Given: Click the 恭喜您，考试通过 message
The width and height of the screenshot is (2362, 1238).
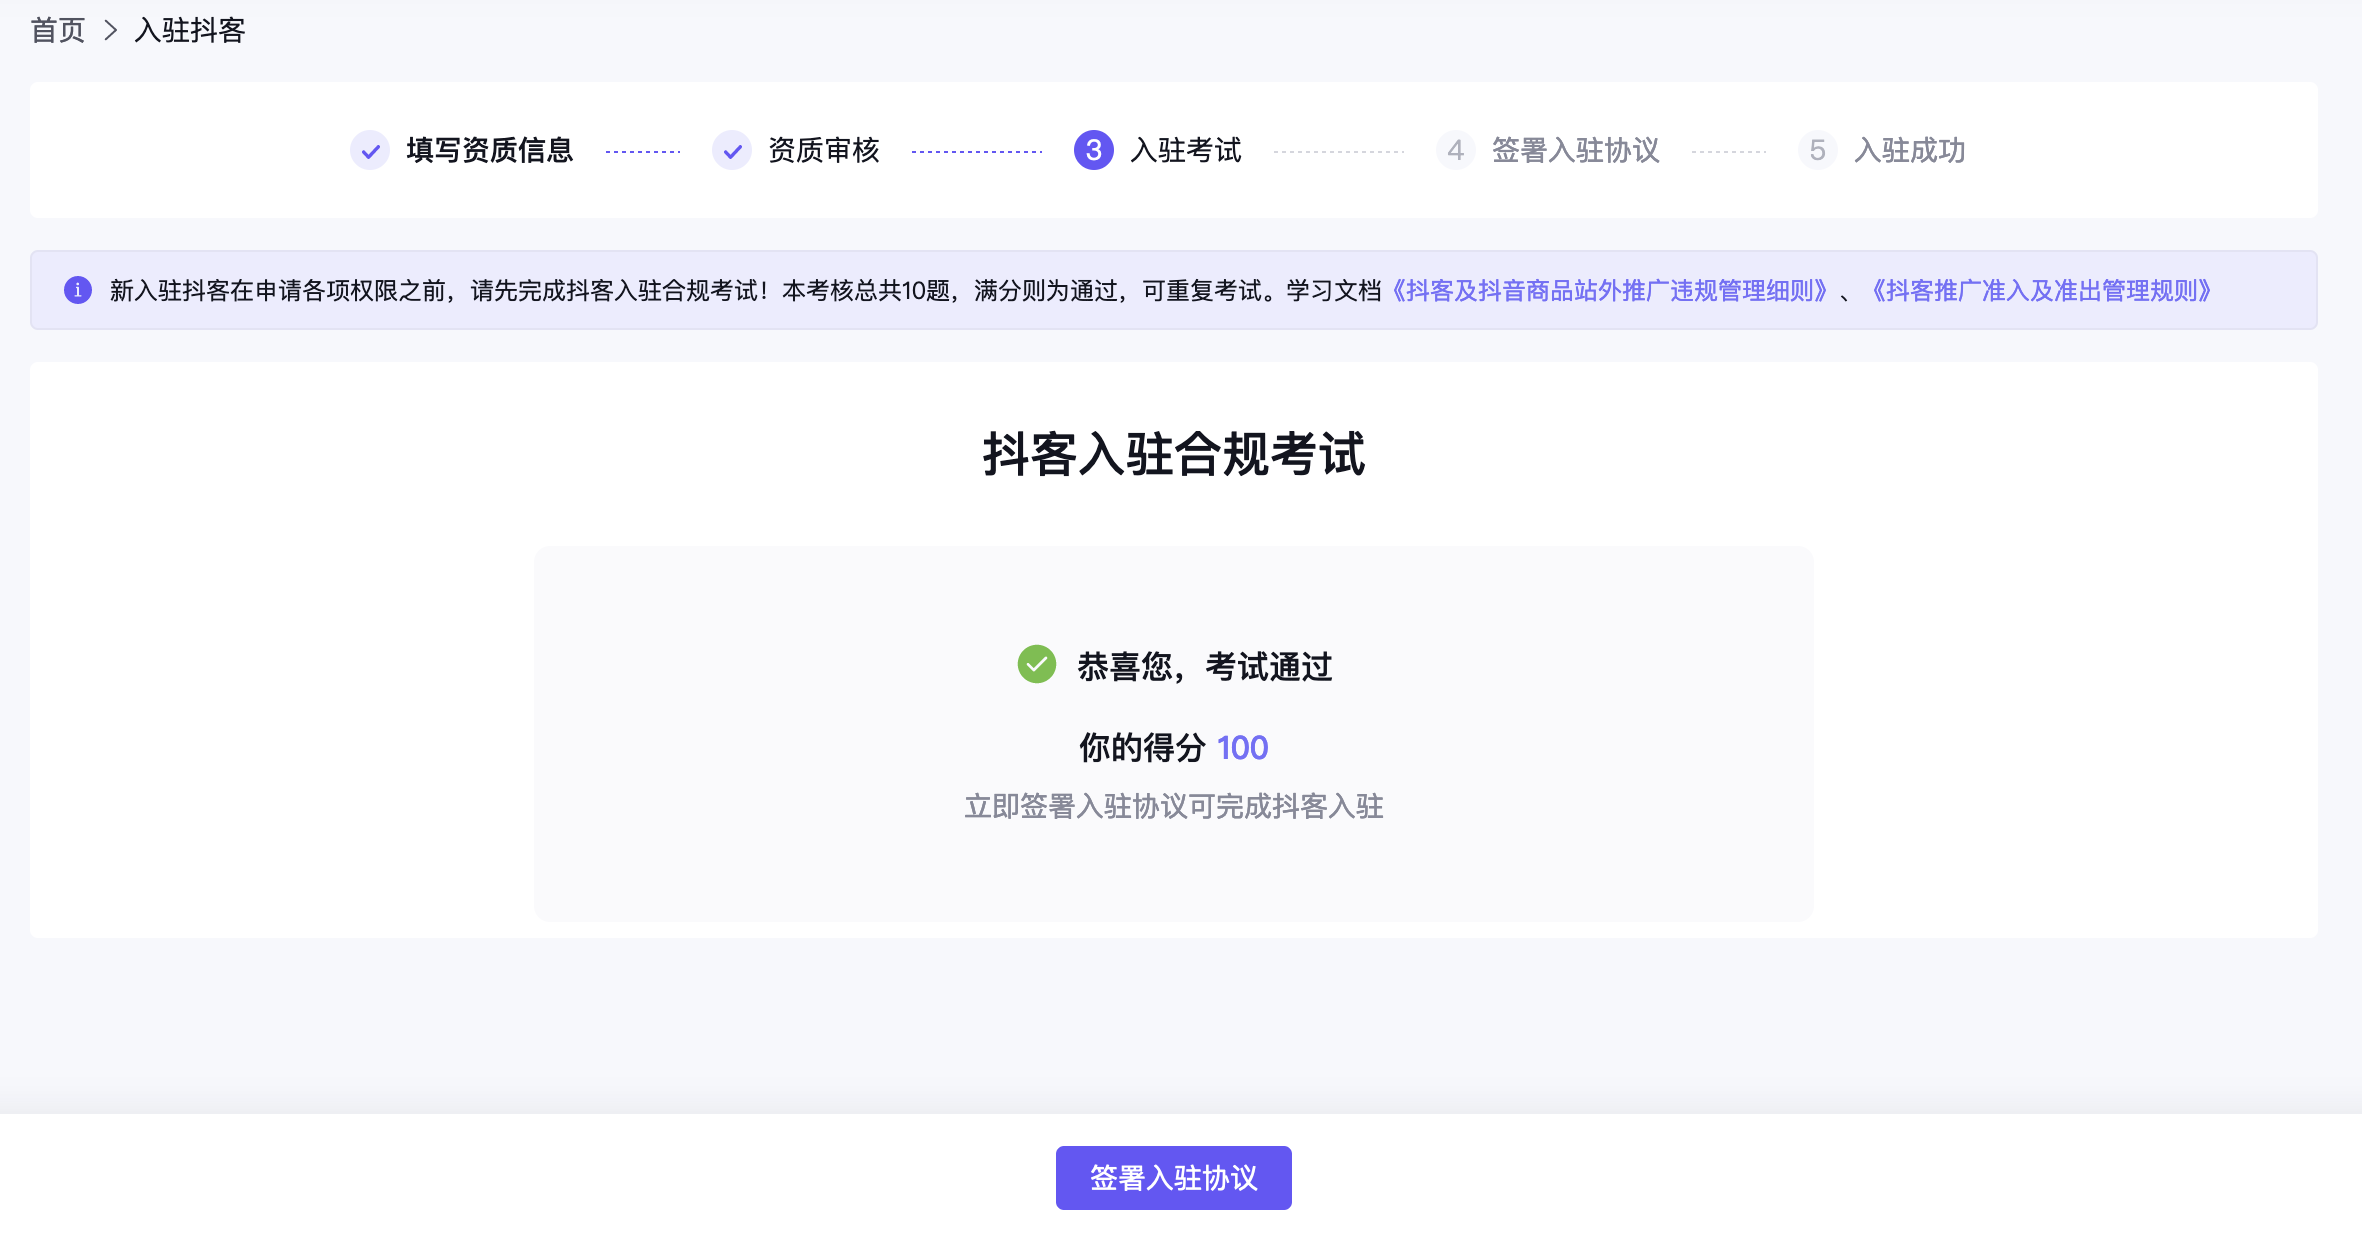Looking at the screenshot, I should [1205, 666].
